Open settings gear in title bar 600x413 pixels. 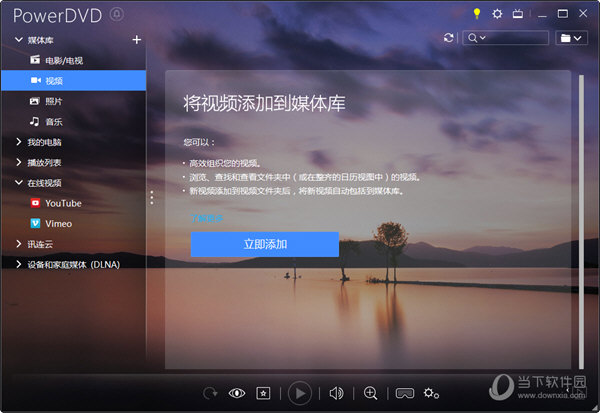pyautogui.click(x=497, y=14)
